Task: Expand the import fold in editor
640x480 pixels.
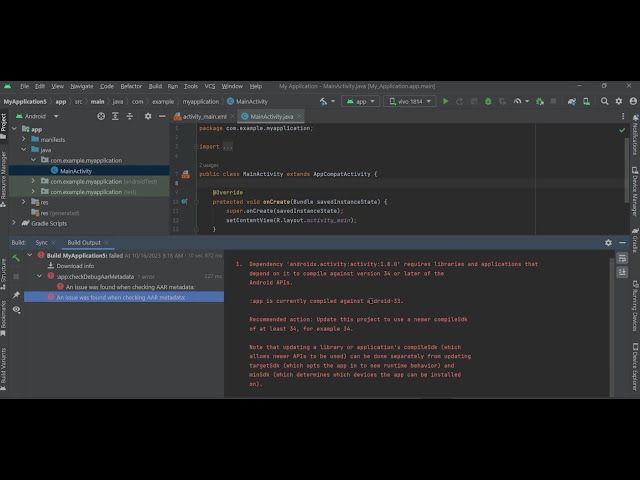Action: 196,147
